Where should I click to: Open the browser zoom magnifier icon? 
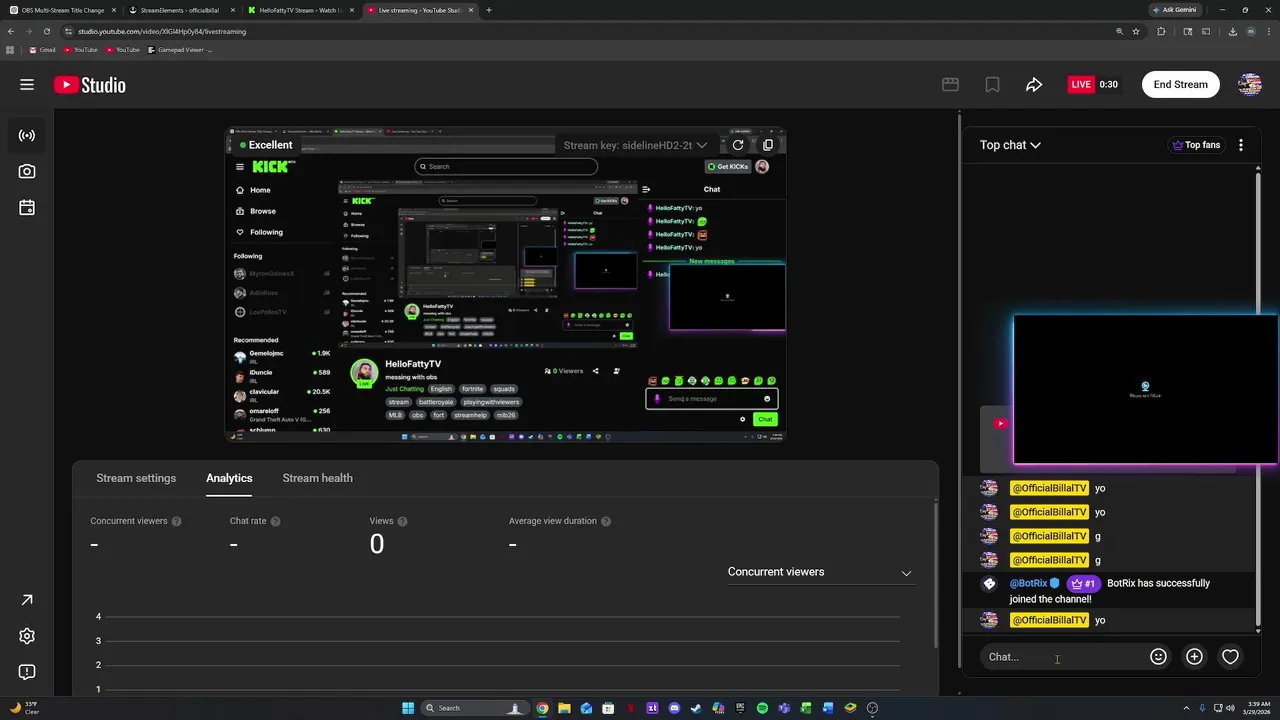[x=1119, y=31]
